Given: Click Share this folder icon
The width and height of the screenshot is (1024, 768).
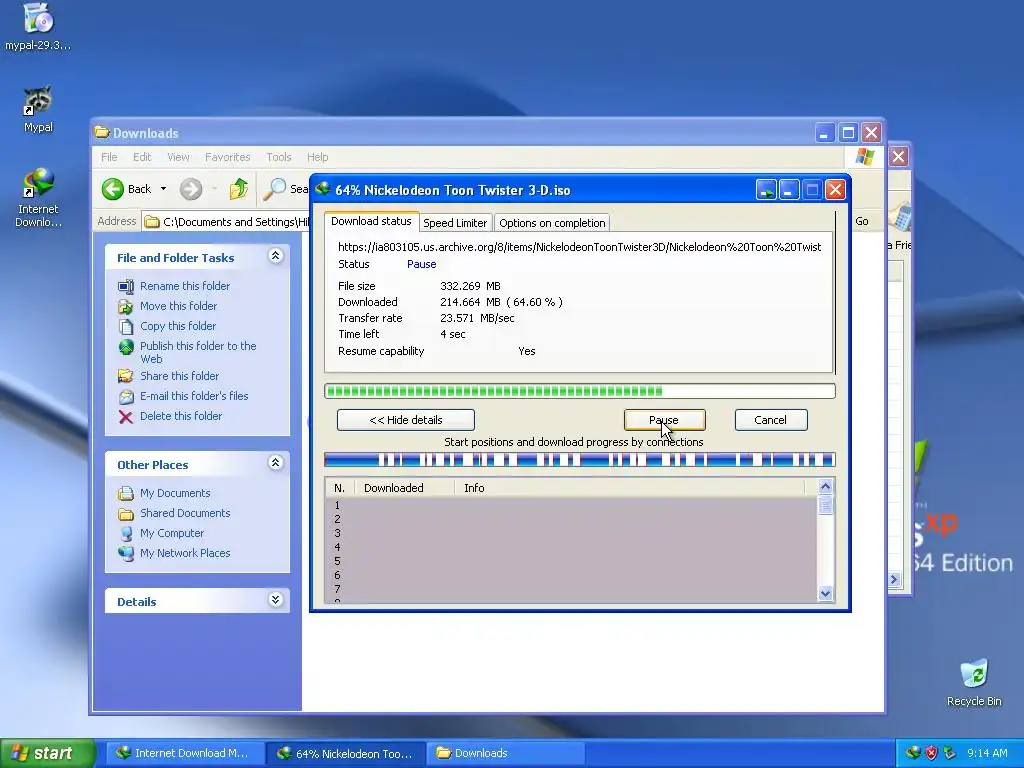Looking at the screenshot, I should click(x=125, y=376).
